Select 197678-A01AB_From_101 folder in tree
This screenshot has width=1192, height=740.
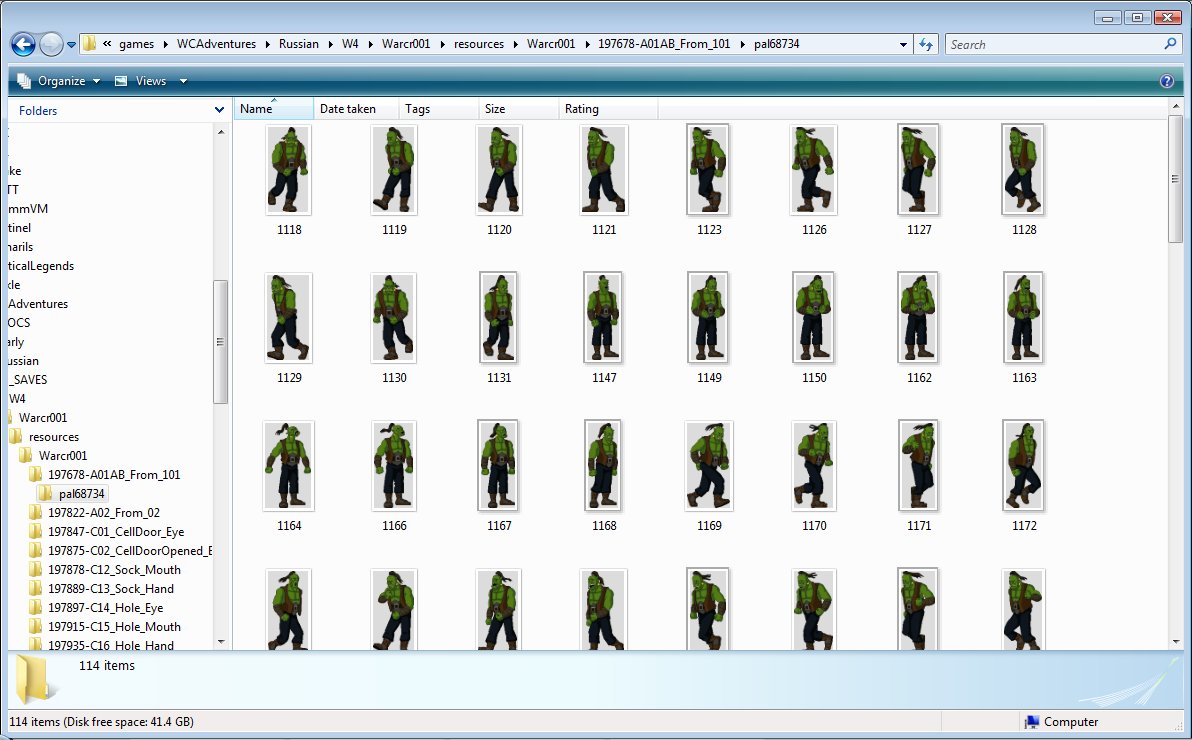click(114, 475)
